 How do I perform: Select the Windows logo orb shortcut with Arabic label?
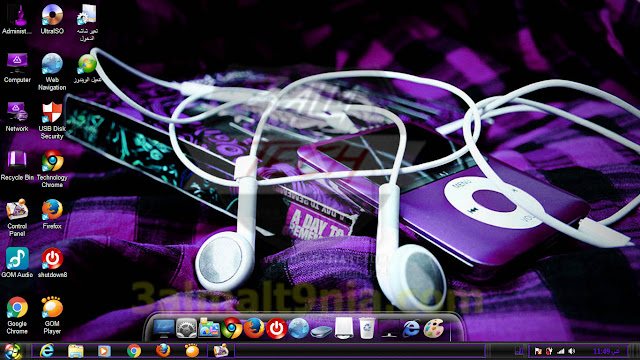87,68
